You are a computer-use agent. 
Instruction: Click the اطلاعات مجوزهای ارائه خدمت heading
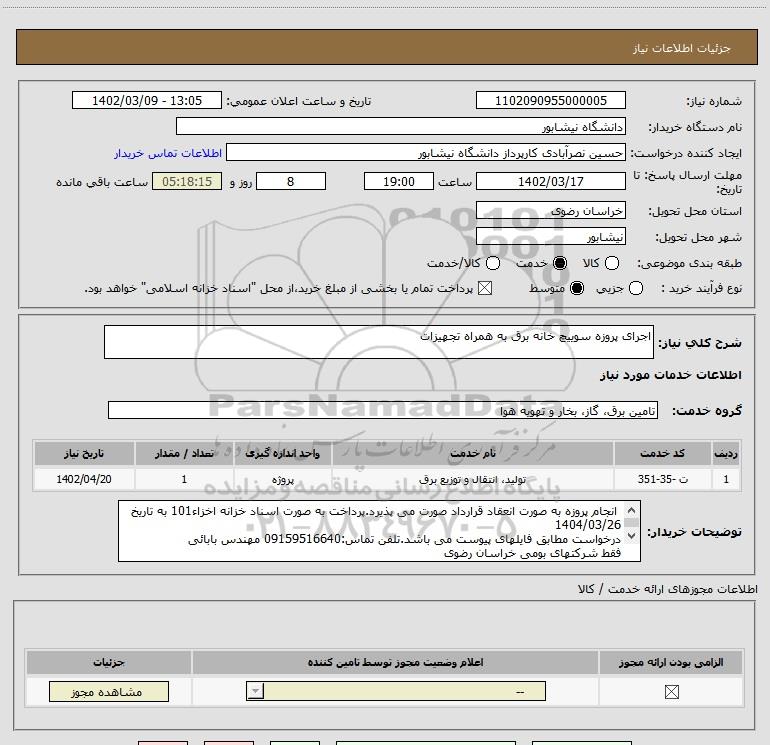coord(667,589)
